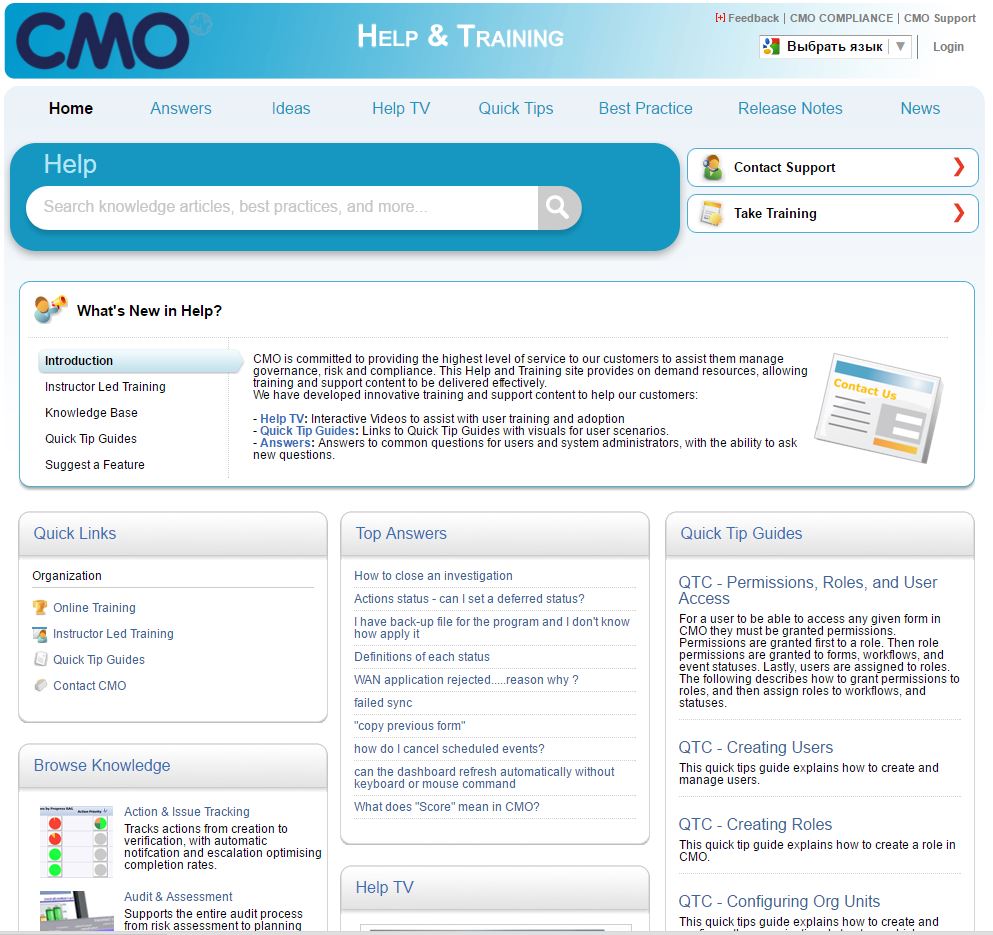993x935 pixels.
Task: Click the Contact CMO icon
Action: point(41,685)
